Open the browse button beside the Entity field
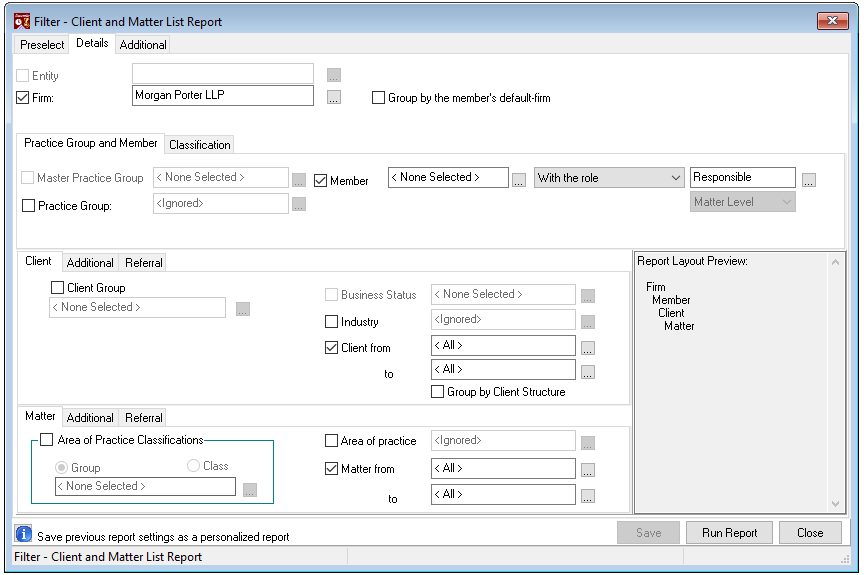Screen dimensions: 864x575 (333, 75)
